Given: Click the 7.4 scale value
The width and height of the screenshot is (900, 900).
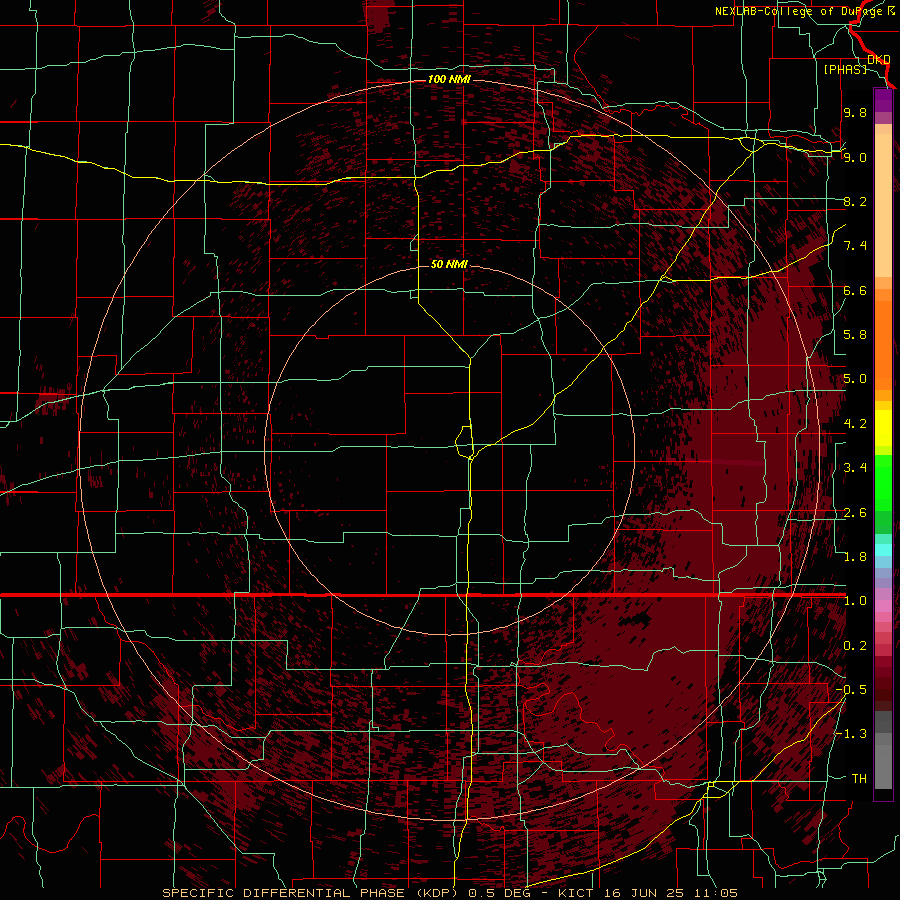Looking at the screenshot, I should pyautogui.click(x=855, y=246).
